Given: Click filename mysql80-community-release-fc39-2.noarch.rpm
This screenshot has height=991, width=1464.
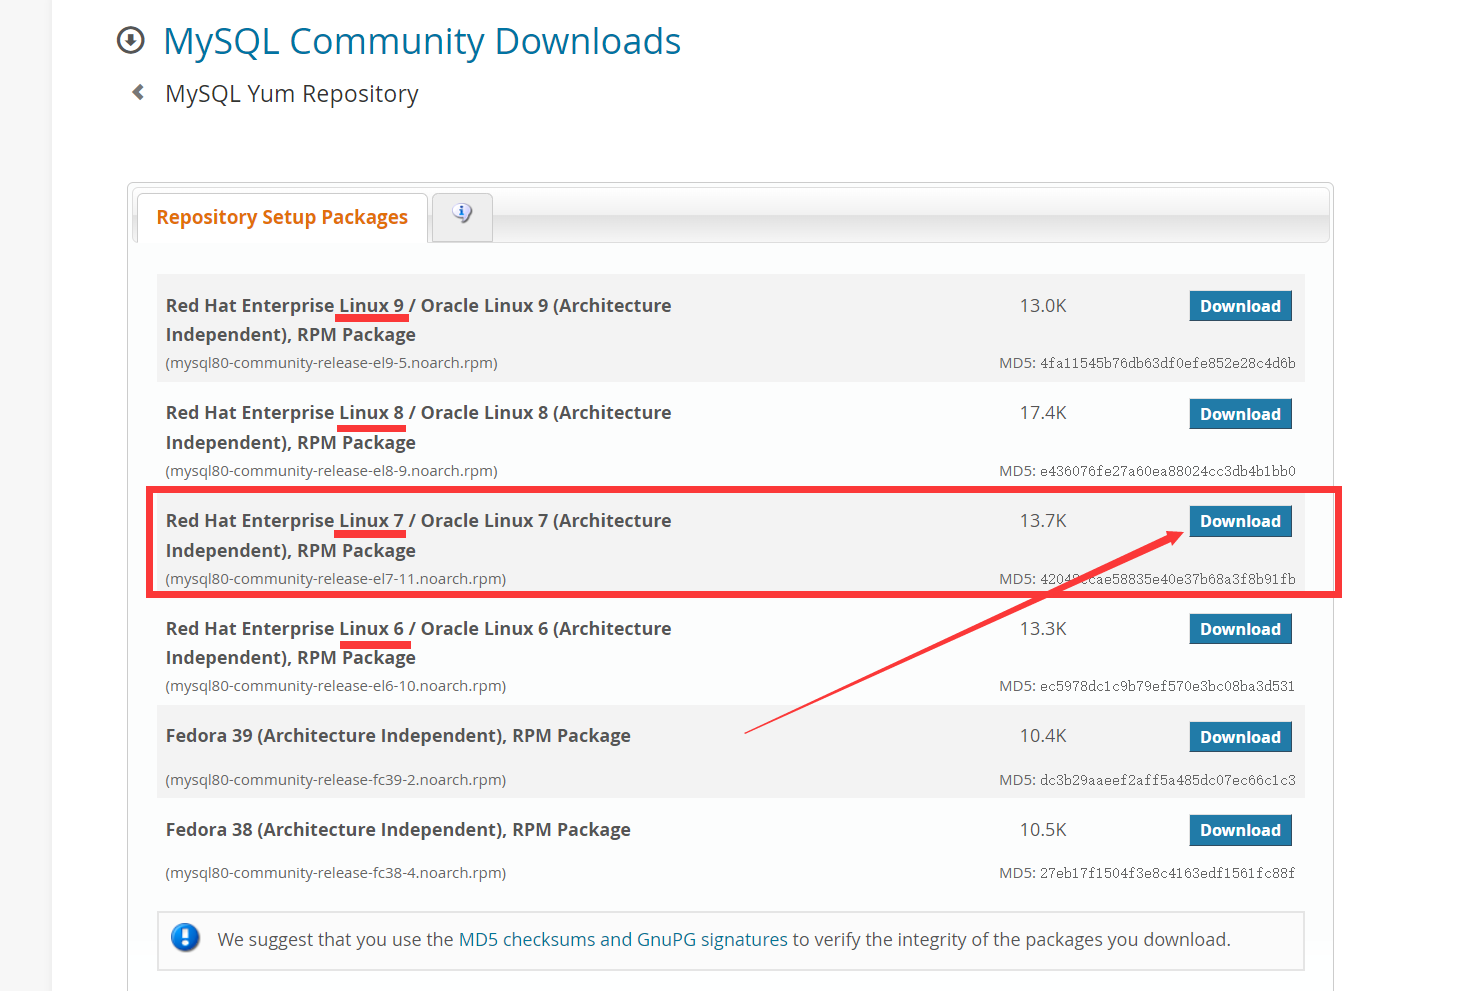Looking at the screenshot, I should pyautogui.click(x=336, y=780).
